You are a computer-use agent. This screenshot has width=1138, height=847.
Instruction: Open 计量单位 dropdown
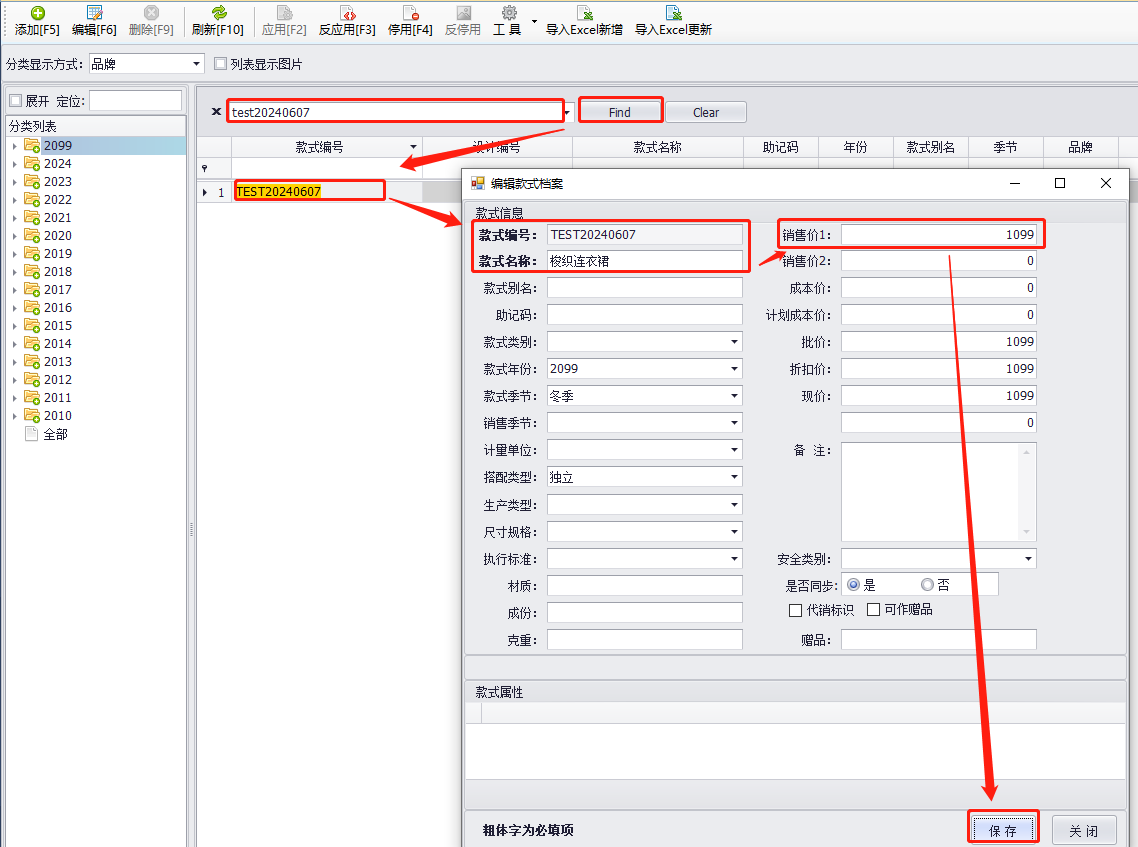click(x=734, y=451)
